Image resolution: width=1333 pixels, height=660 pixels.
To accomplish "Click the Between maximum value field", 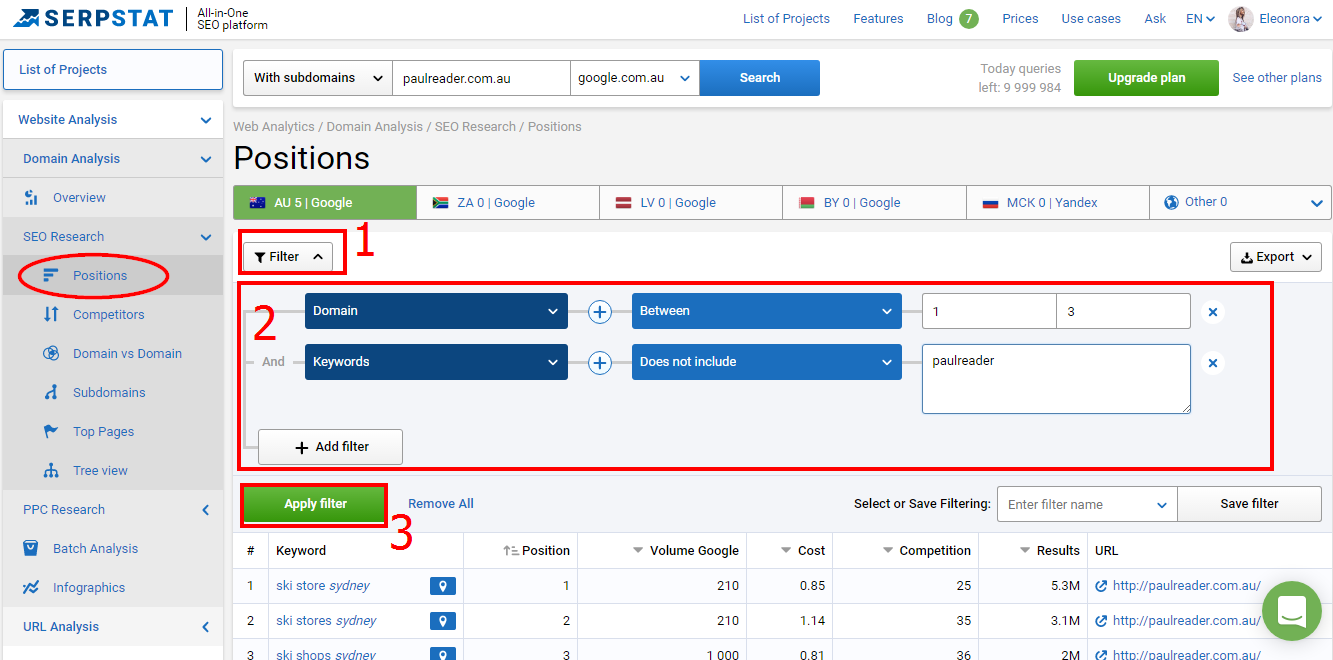I will [x=1123, y=311].
